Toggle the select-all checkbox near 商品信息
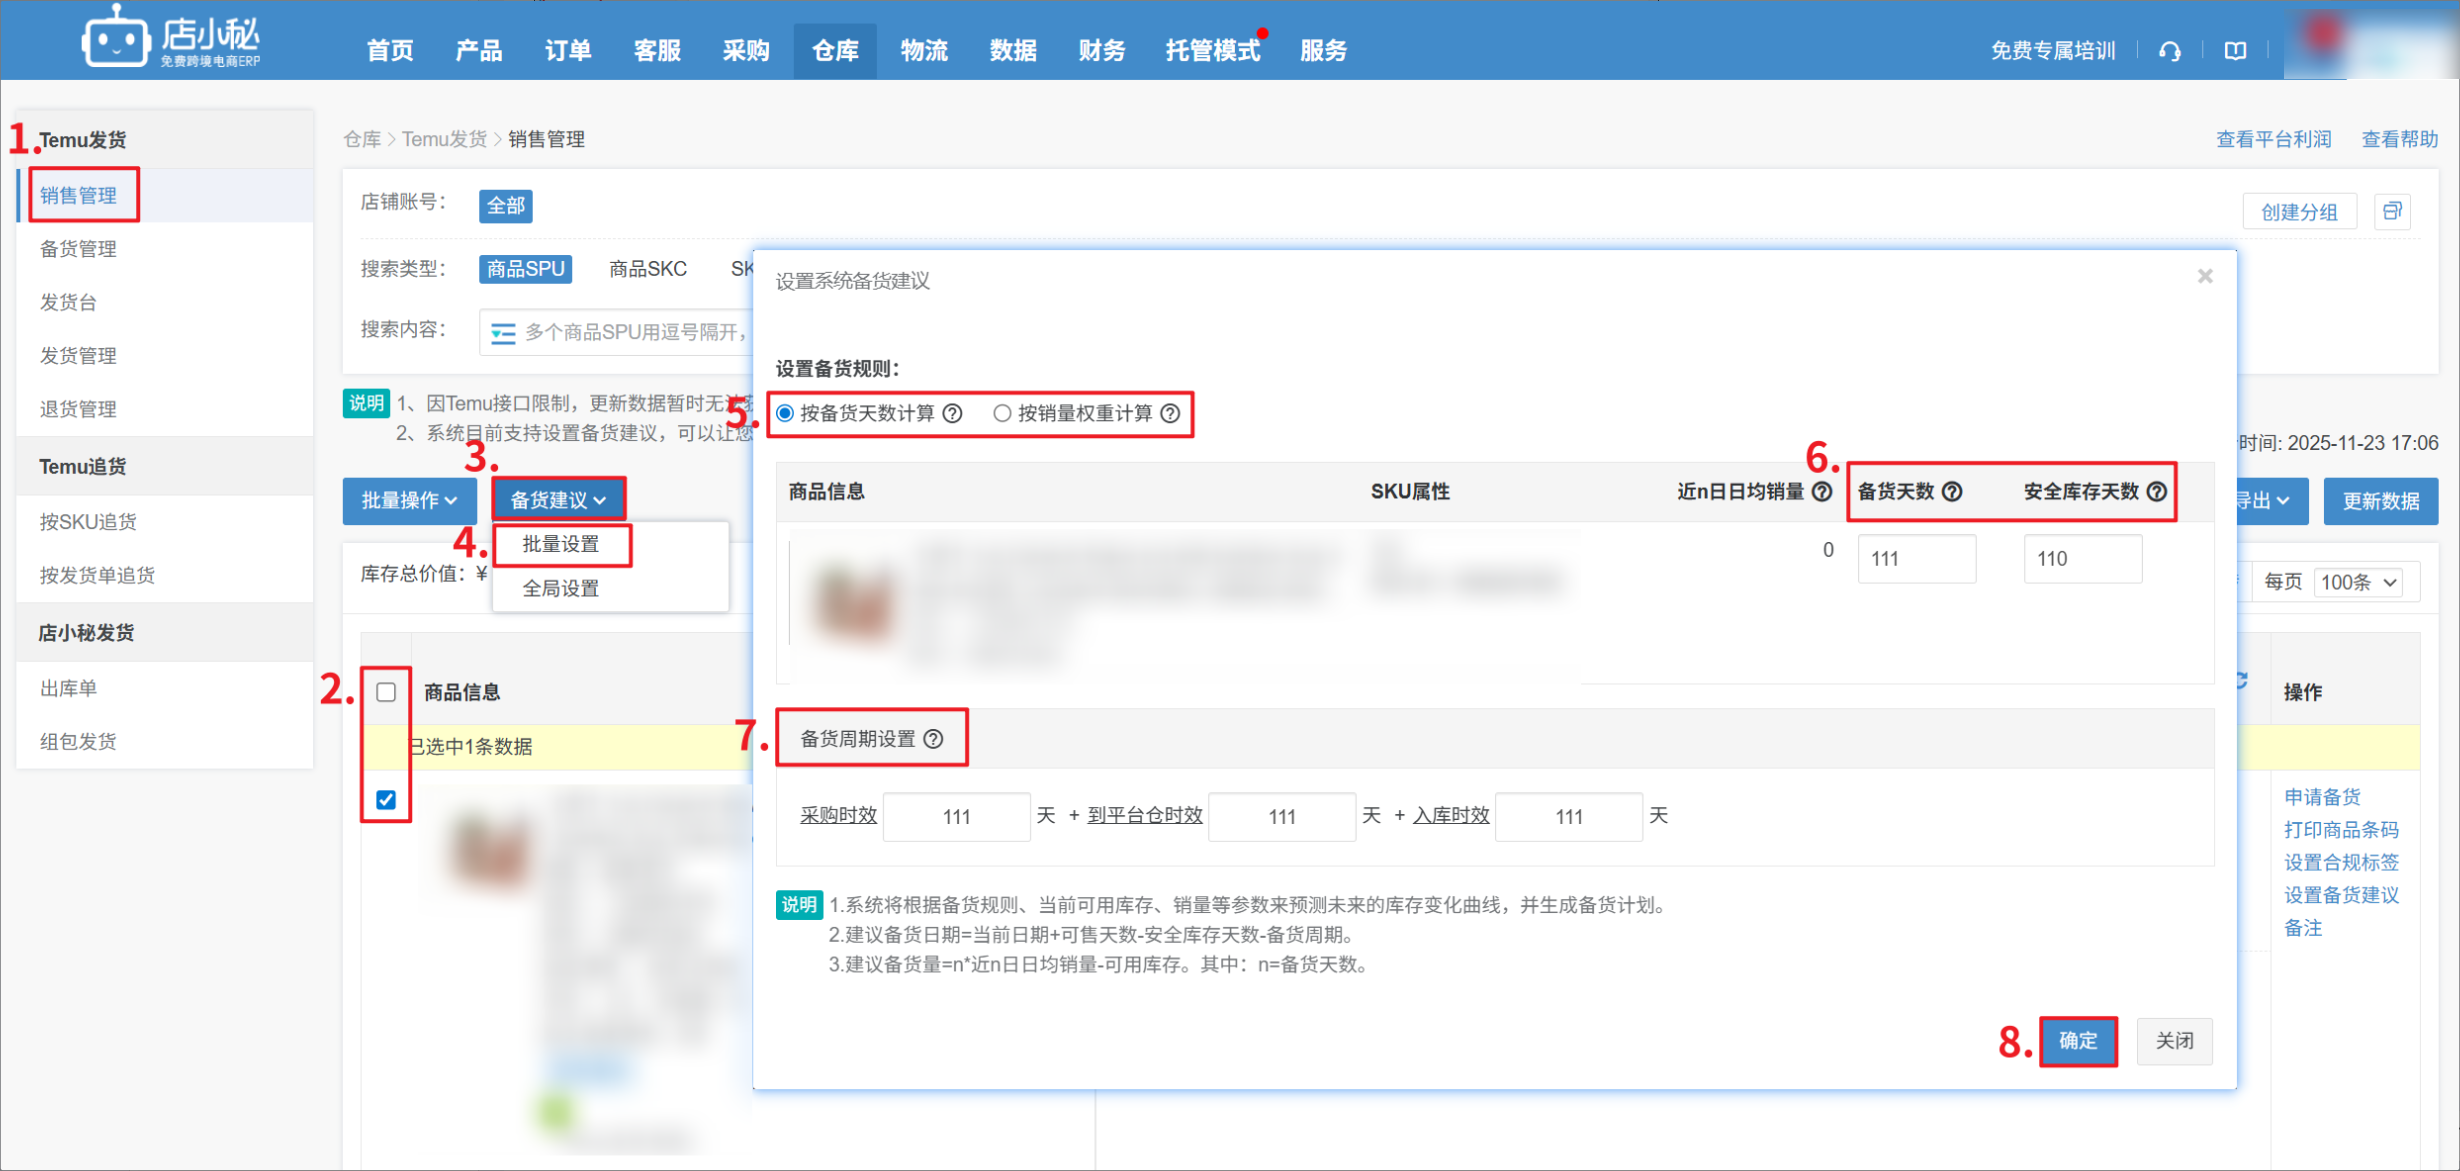This screenshot has height=1171, width=2460. (386, 692)
